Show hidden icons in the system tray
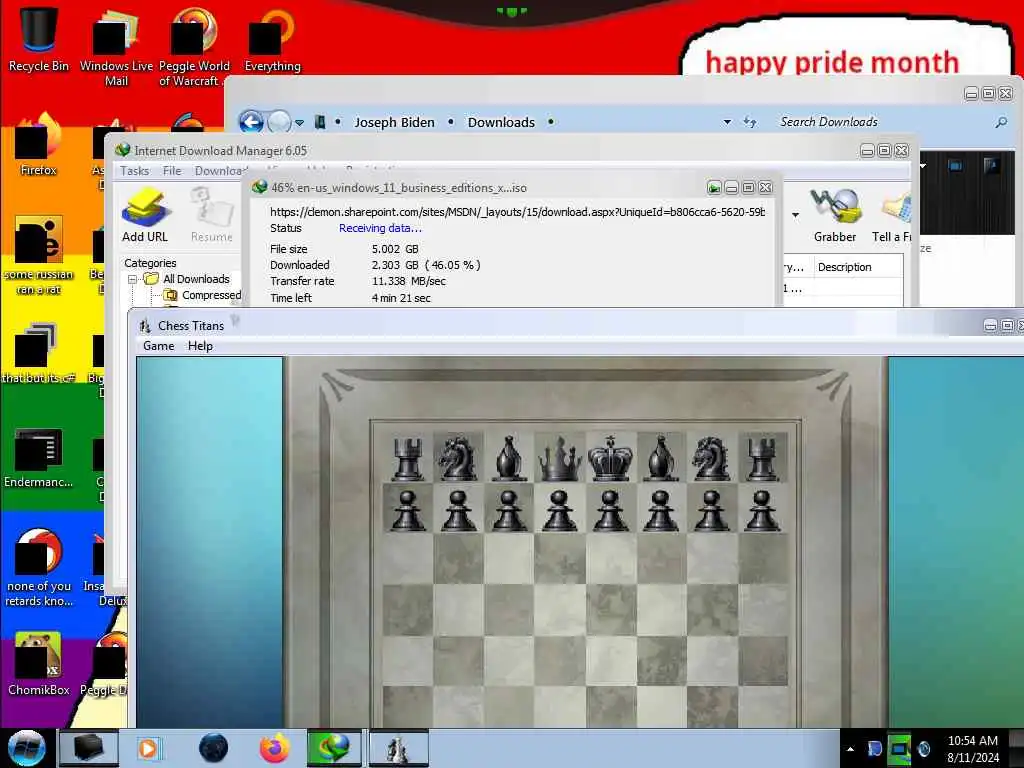Image resolution: width=1024 pixels, height=768 pixels. tap(850, 749)
